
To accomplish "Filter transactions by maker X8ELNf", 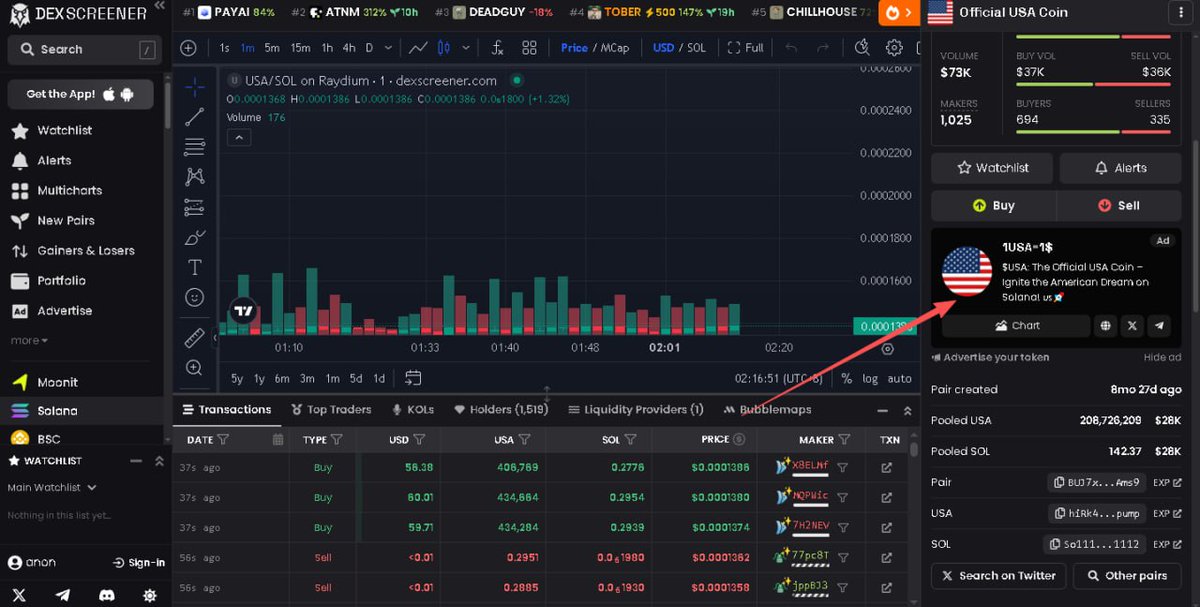I will click(843, 467).
